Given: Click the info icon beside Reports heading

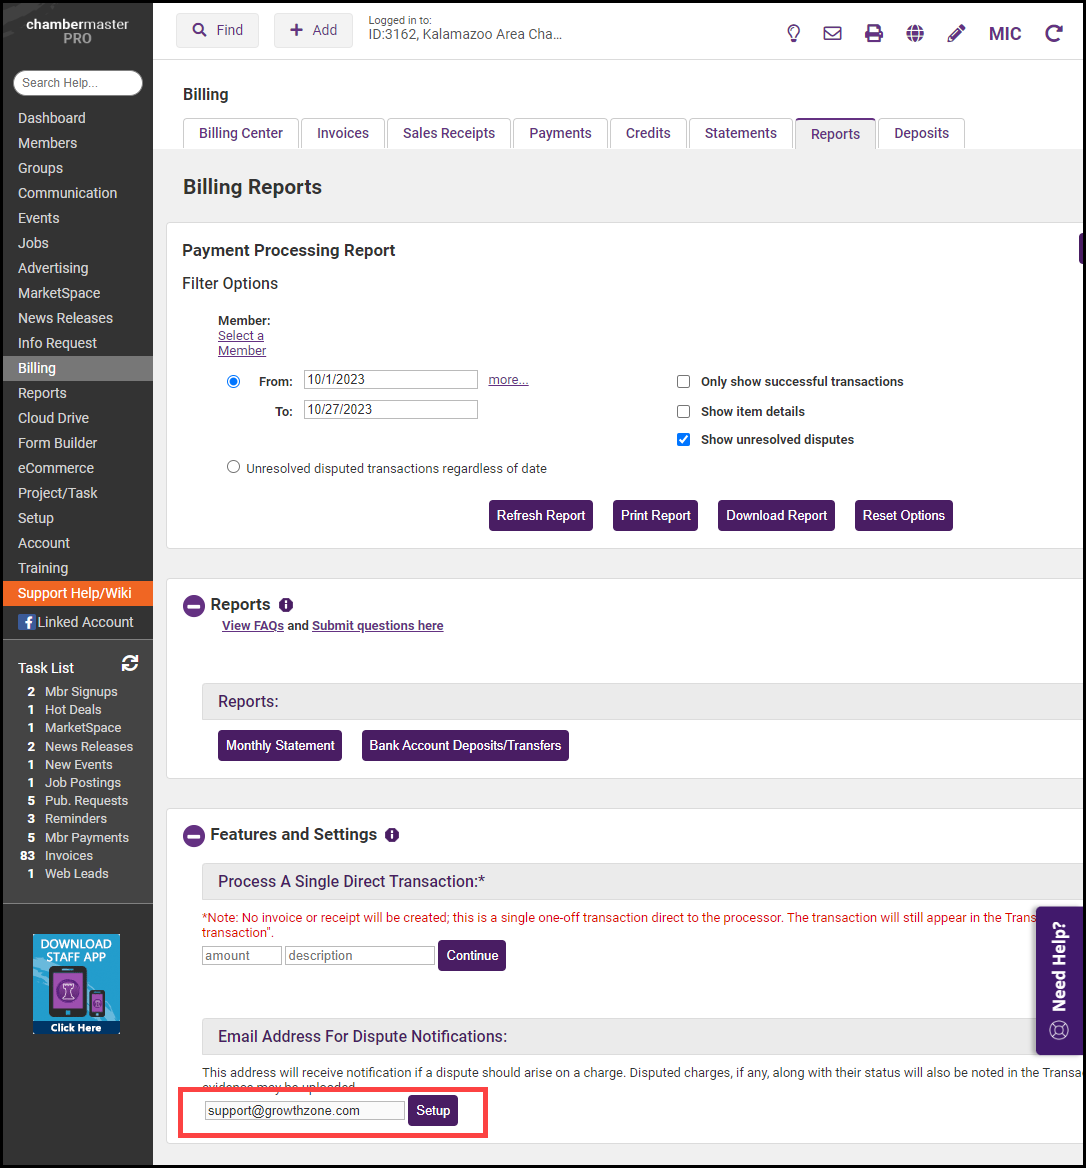Looking at the screenshot, I should coord(286,605).
